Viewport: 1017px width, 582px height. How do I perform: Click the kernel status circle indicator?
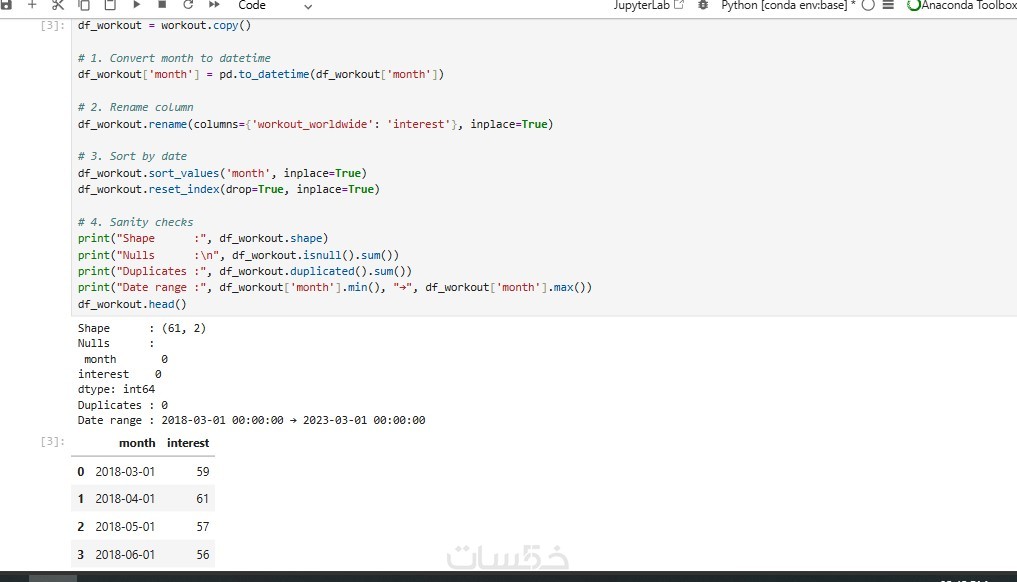(x=868, y=5)
